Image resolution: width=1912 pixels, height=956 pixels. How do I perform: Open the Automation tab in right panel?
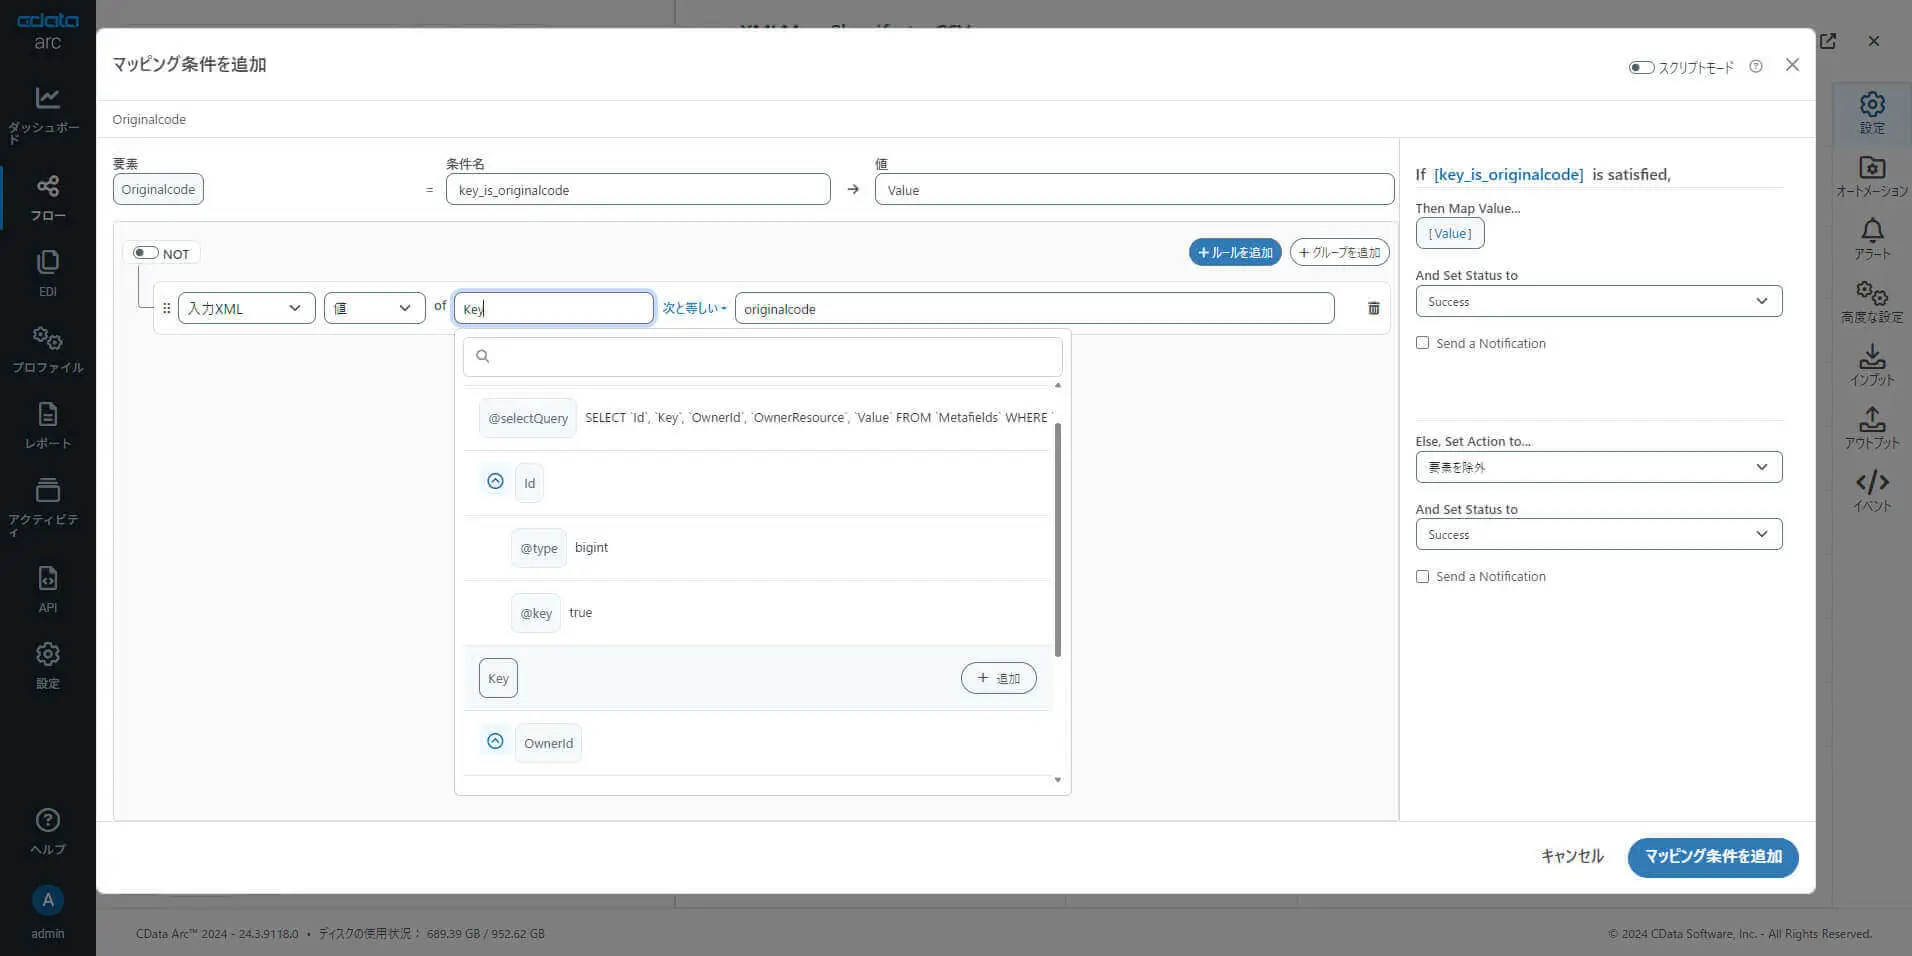point(1872,175)
